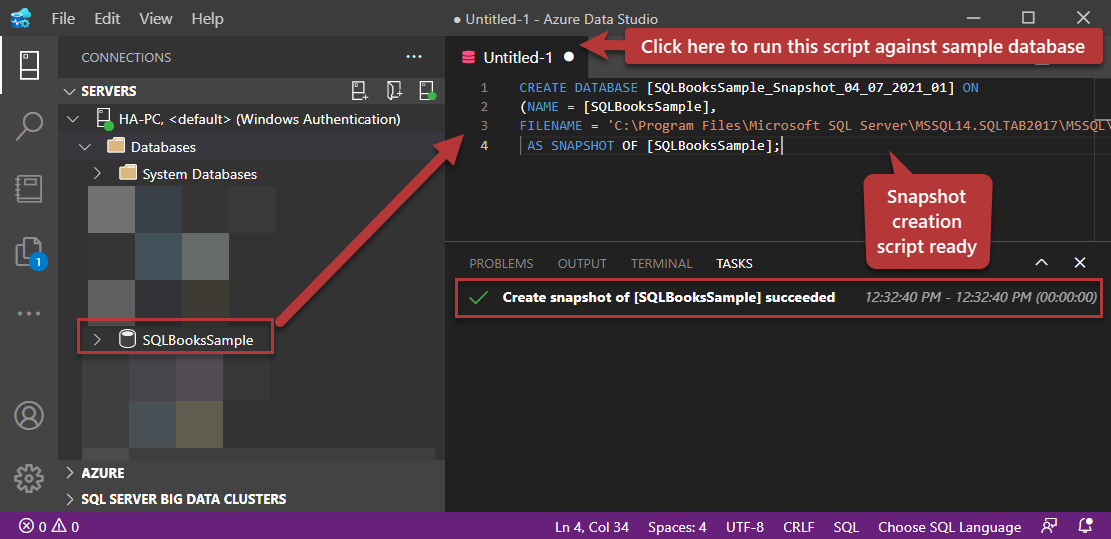Image resolution: width=1111 pixels, height=539 pixels.
Task: Click the task time 12:32:40 PM text
Action: (981, 297)
